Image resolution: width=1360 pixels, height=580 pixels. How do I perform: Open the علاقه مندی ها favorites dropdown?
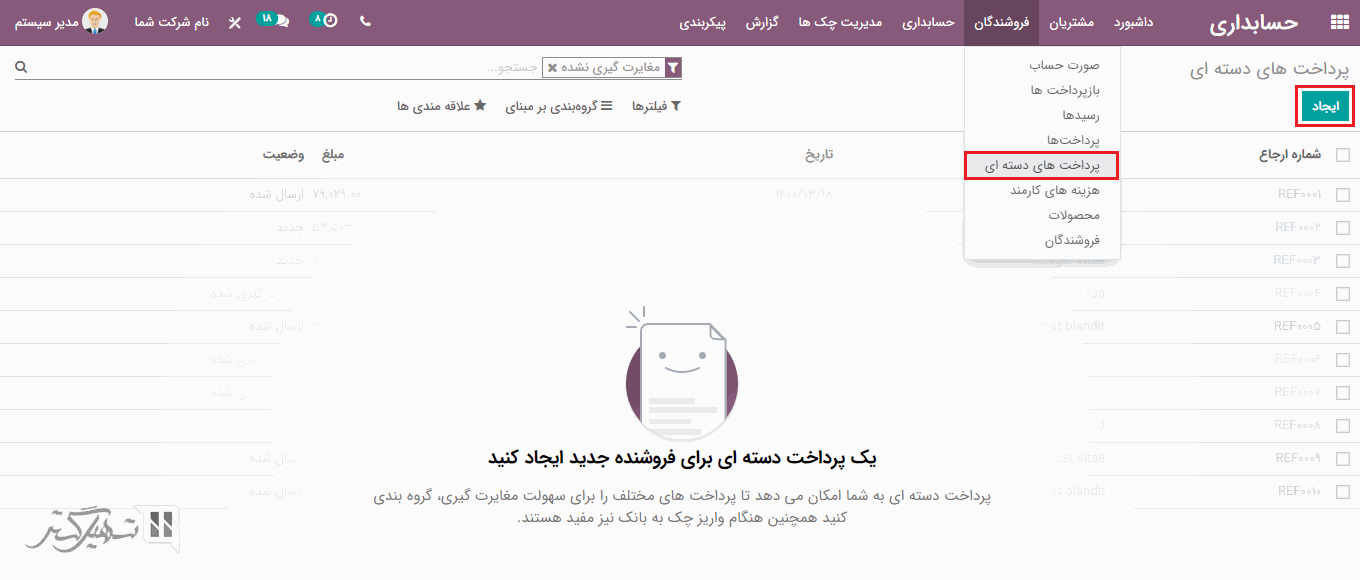click(441, 106)
